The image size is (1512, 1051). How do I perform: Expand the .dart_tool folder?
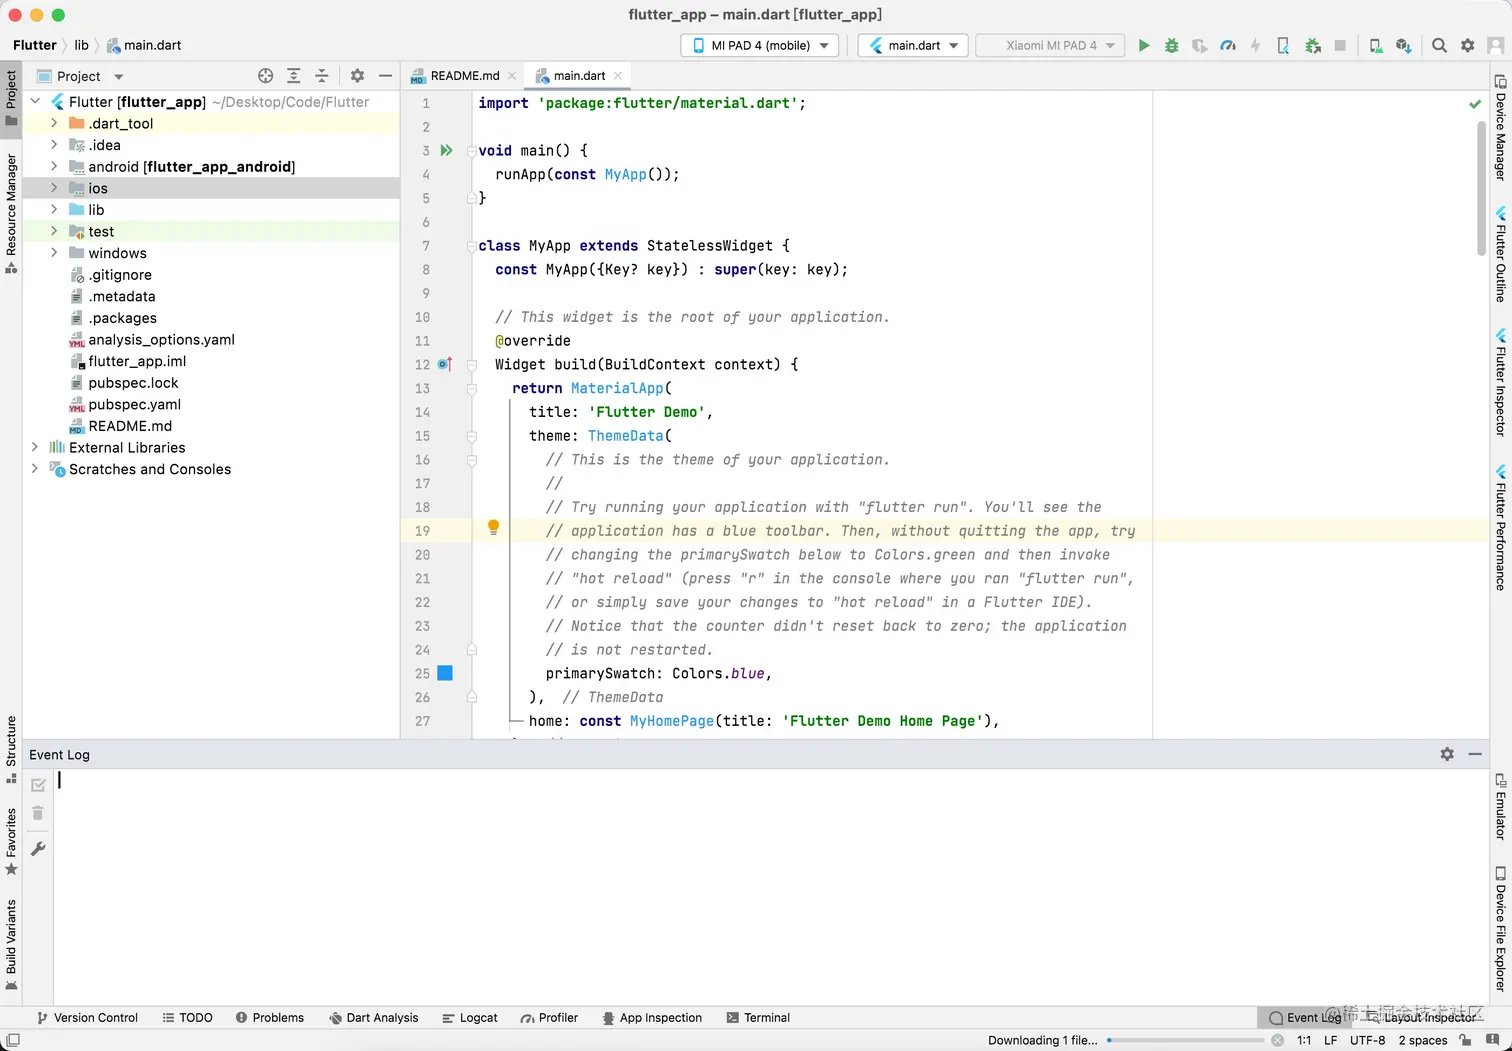54,123
